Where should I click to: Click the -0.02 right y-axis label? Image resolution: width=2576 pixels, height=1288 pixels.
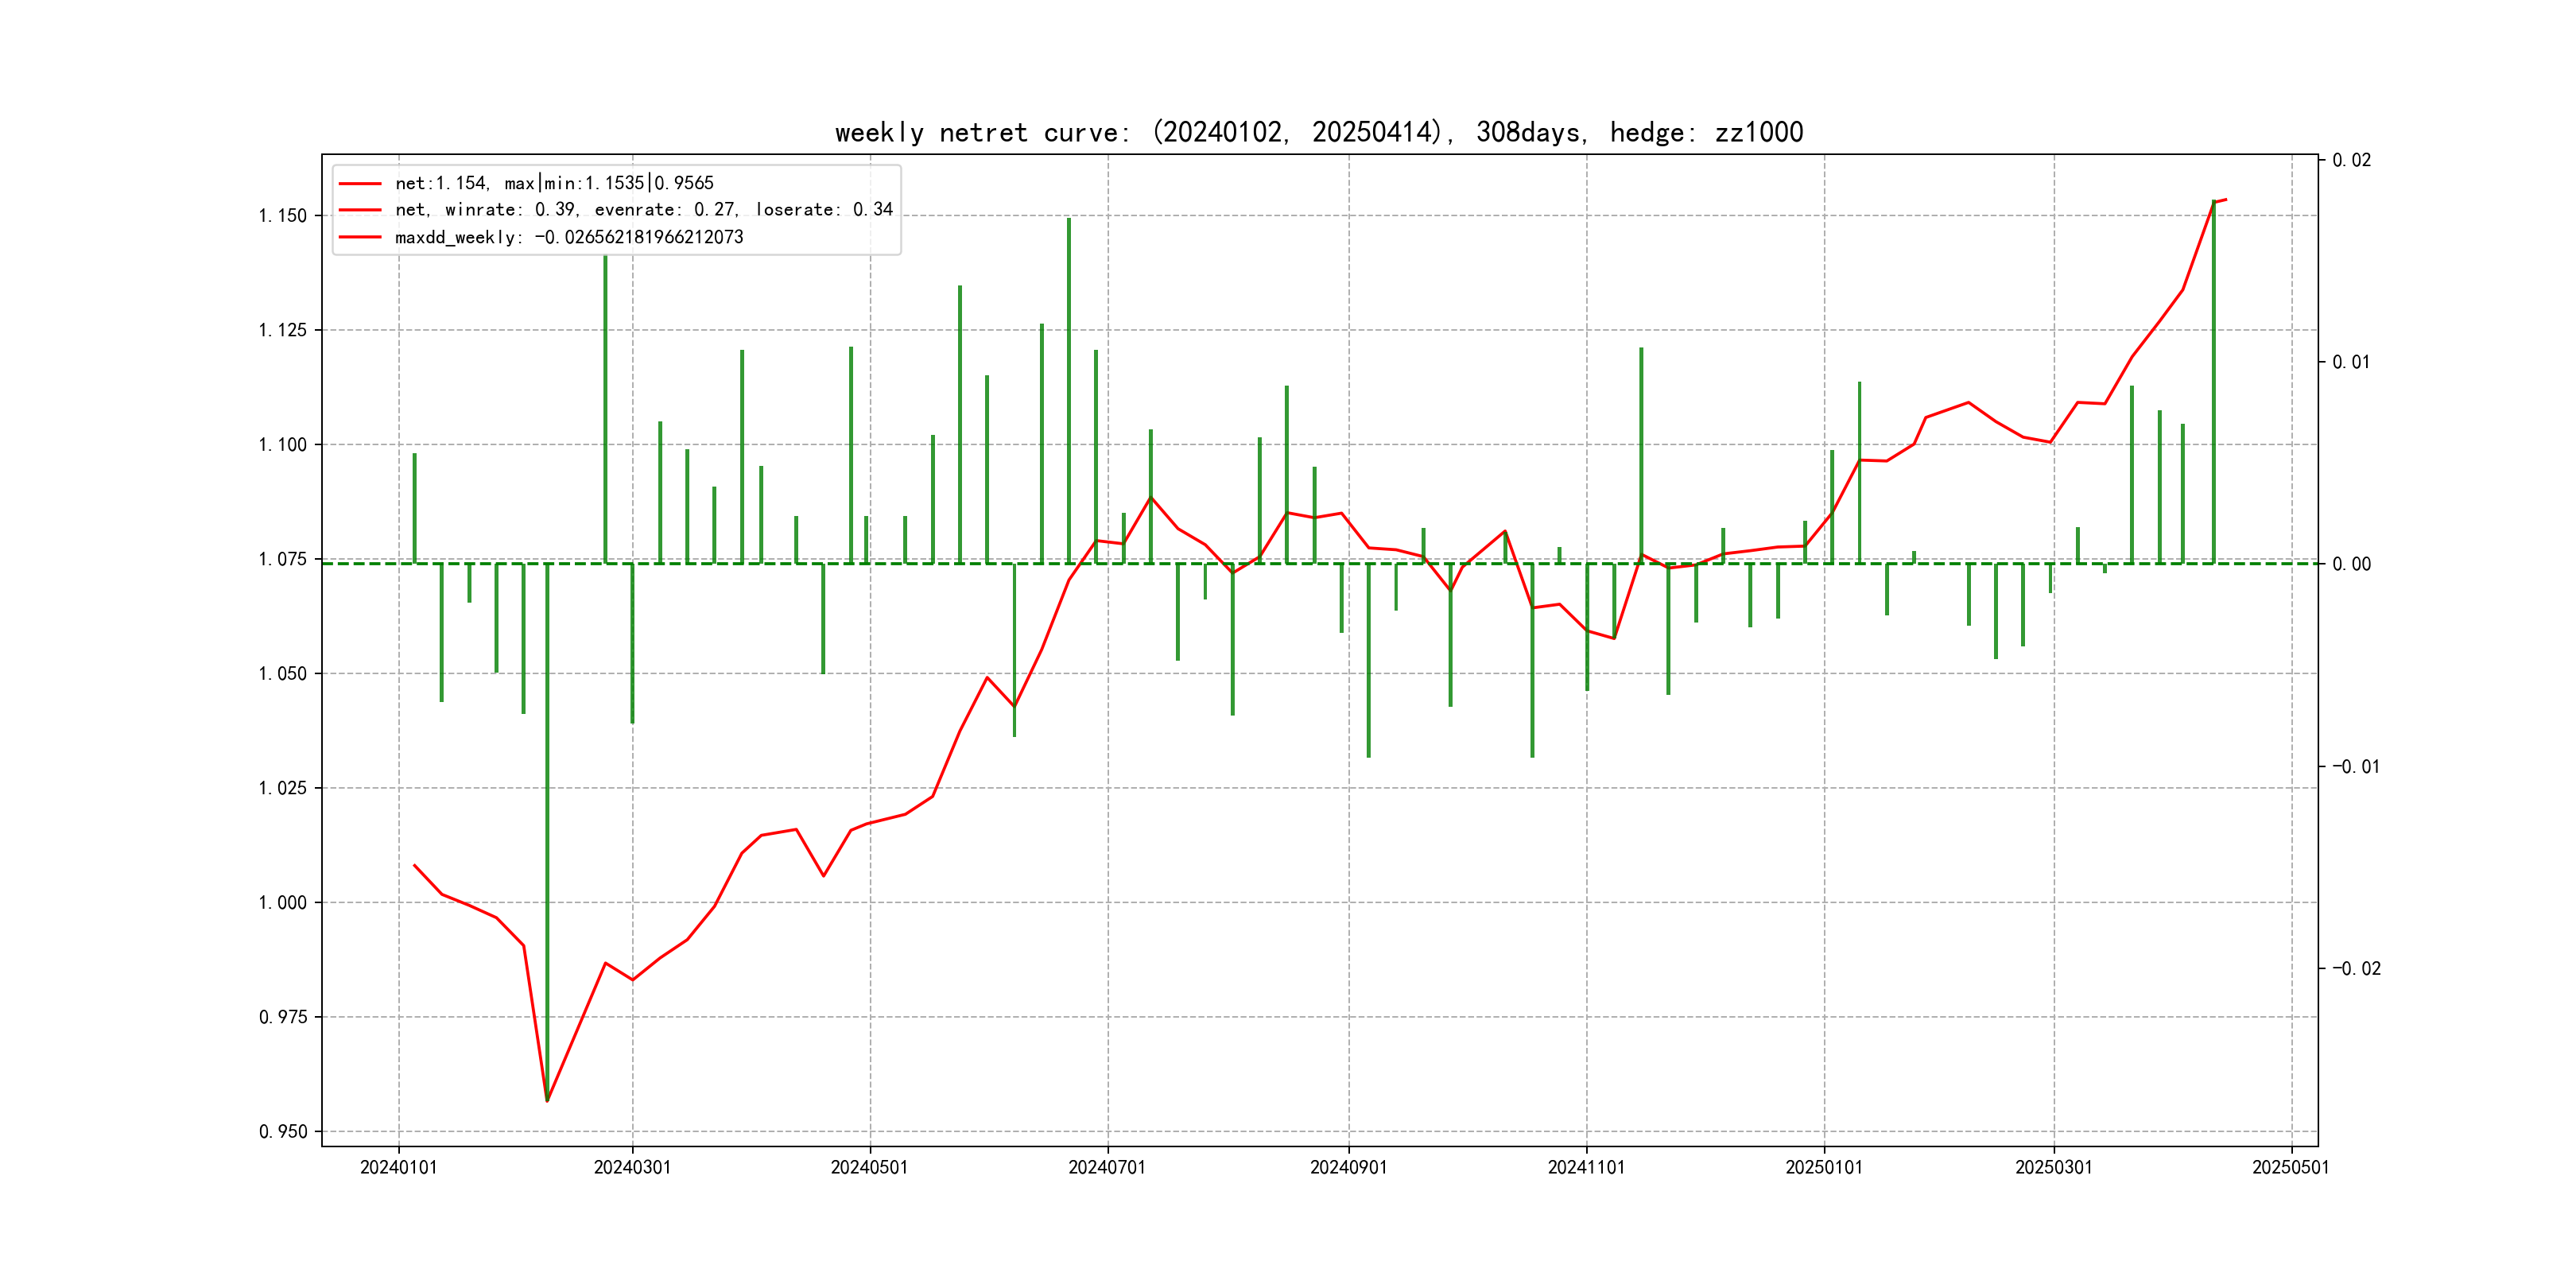pyautogui.click(x=2356, y=969)
